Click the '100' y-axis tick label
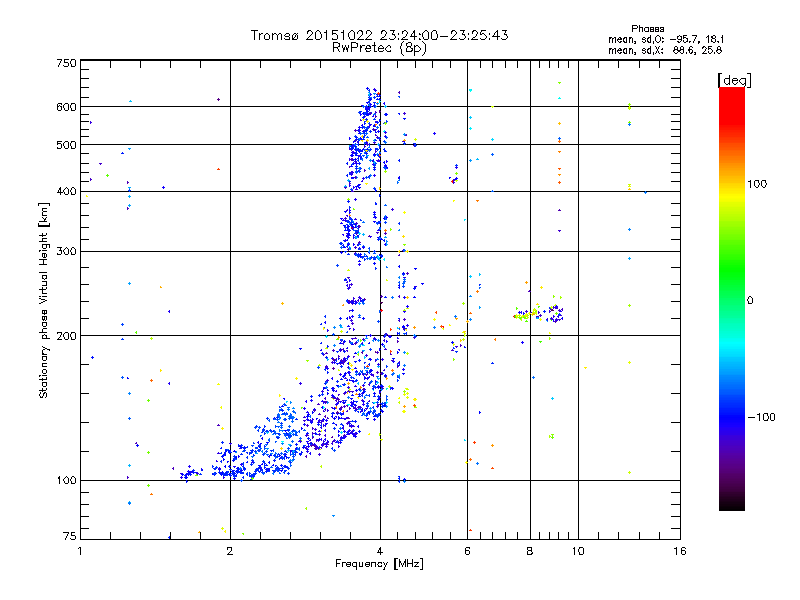 click(66, 480)
